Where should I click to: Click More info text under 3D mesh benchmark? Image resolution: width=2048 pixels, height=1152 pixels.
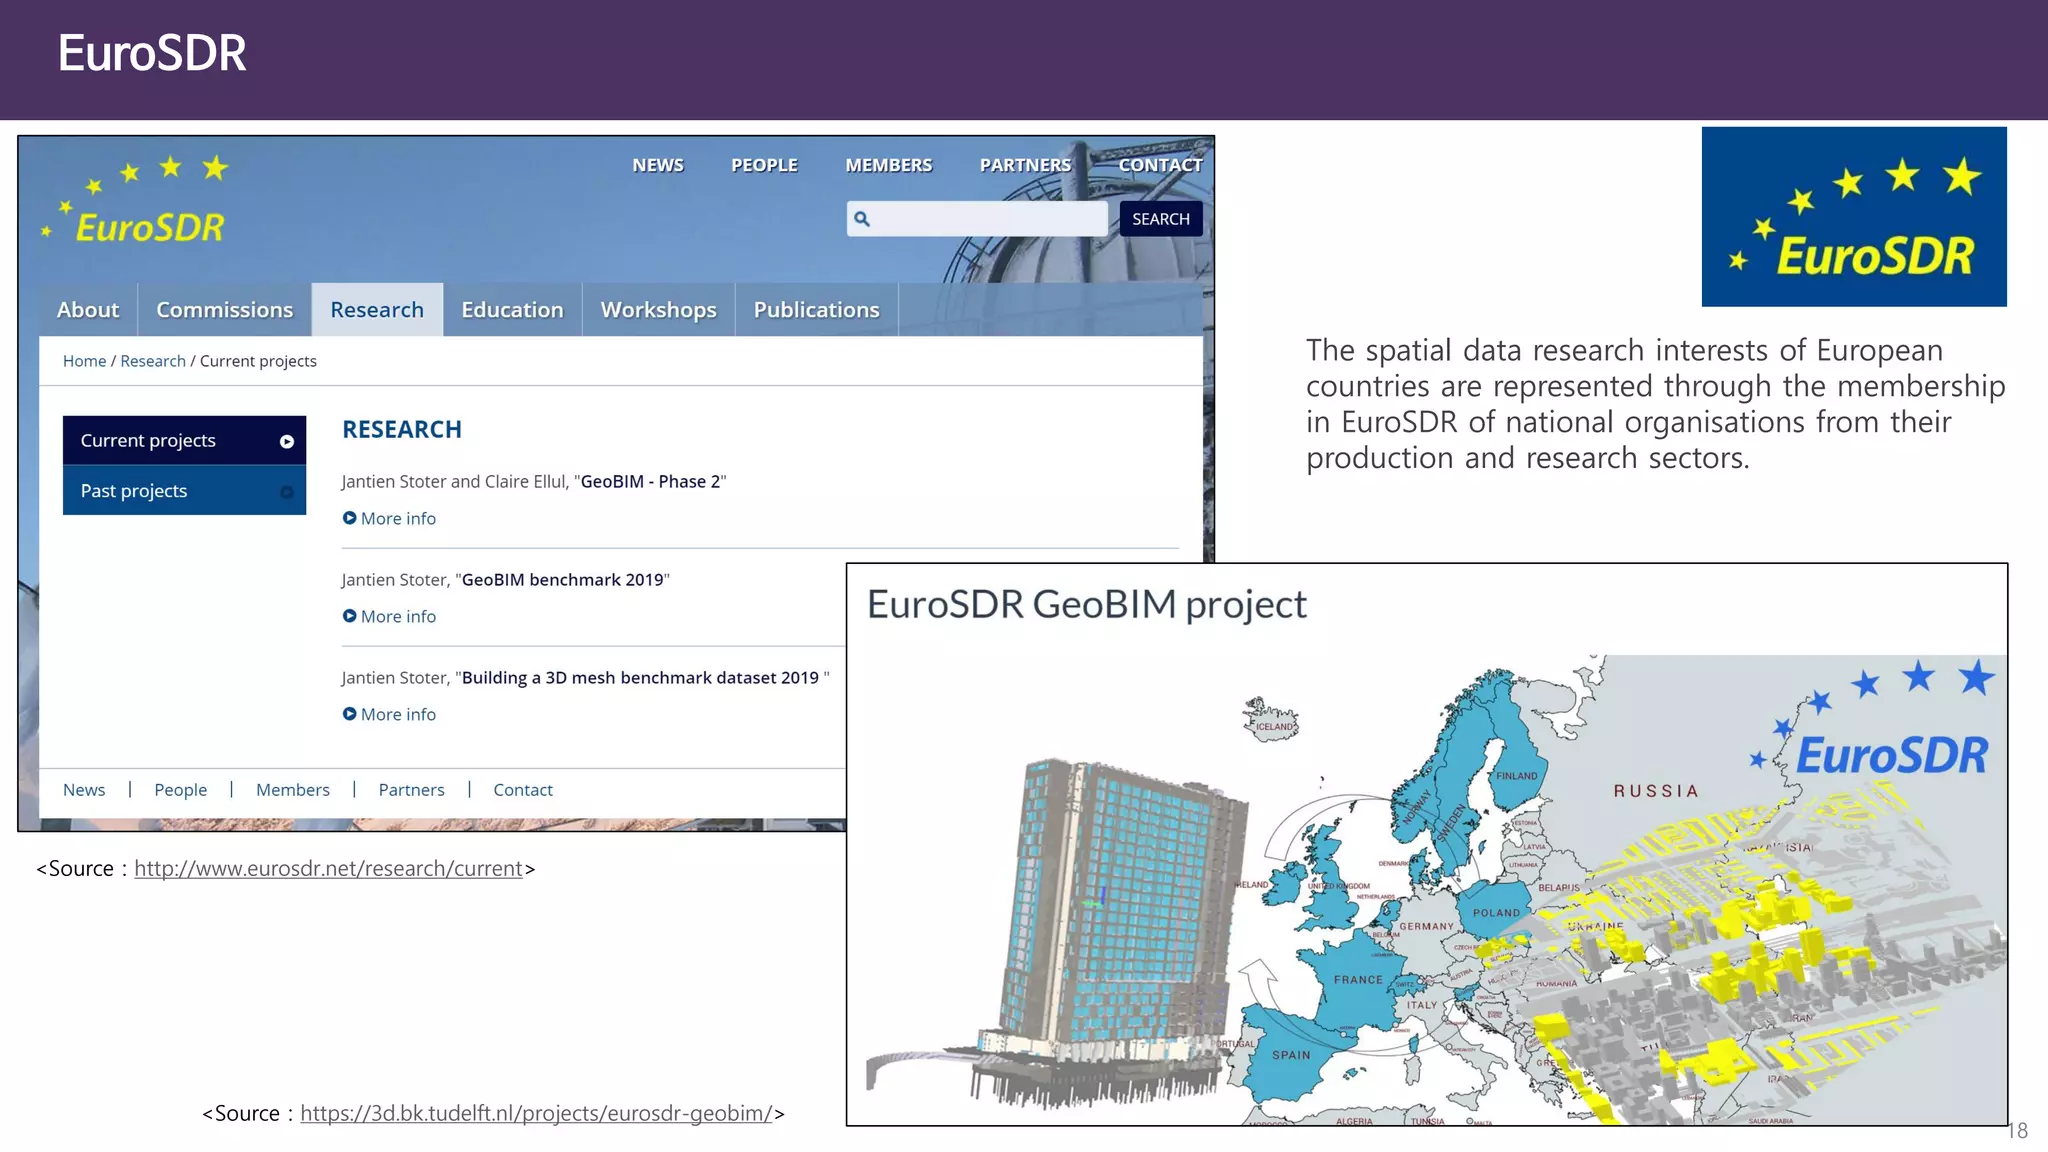point(398,714)
